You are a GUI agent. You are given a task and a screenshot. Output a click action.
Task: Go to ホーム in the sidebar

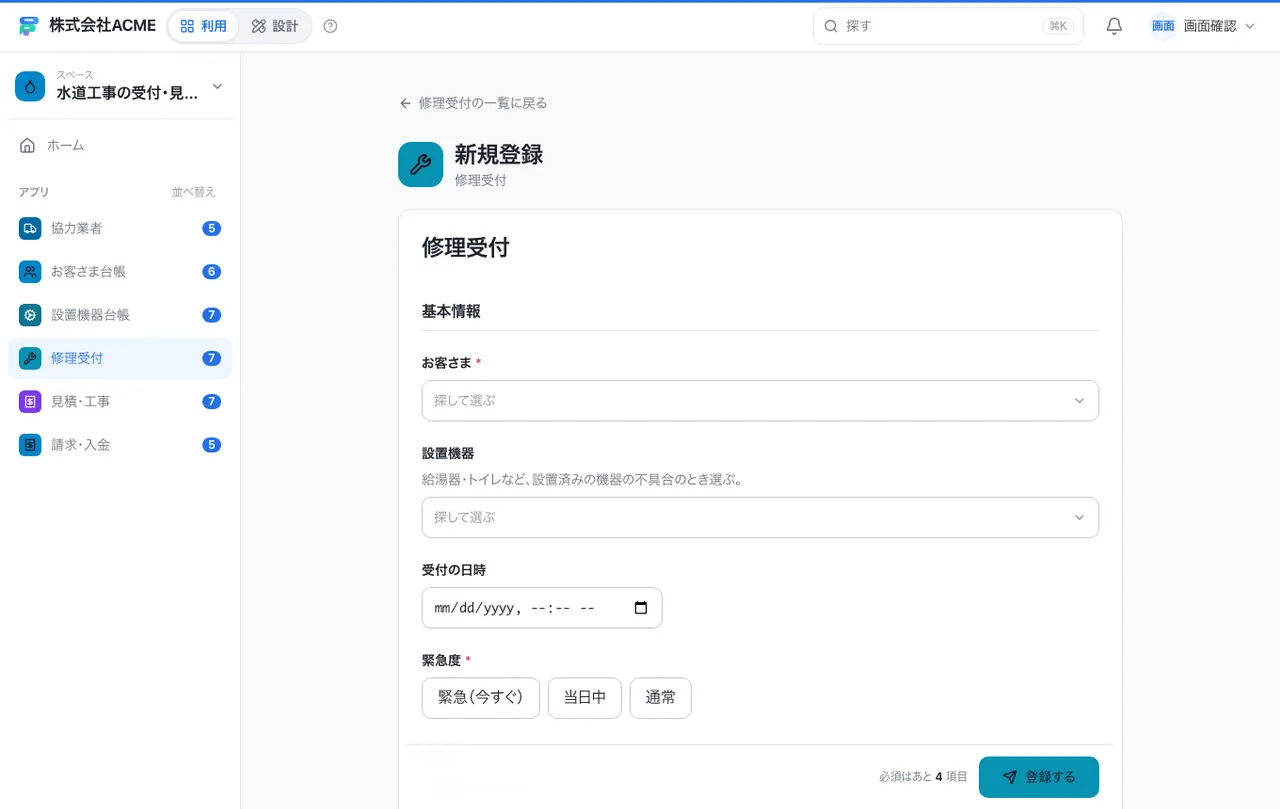click(120, 145)
